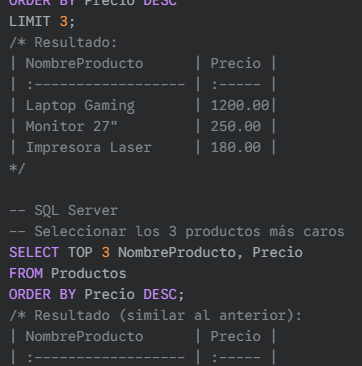362x366 pixels.
Task: Click the Productos table name
Action: coord(89,273)
